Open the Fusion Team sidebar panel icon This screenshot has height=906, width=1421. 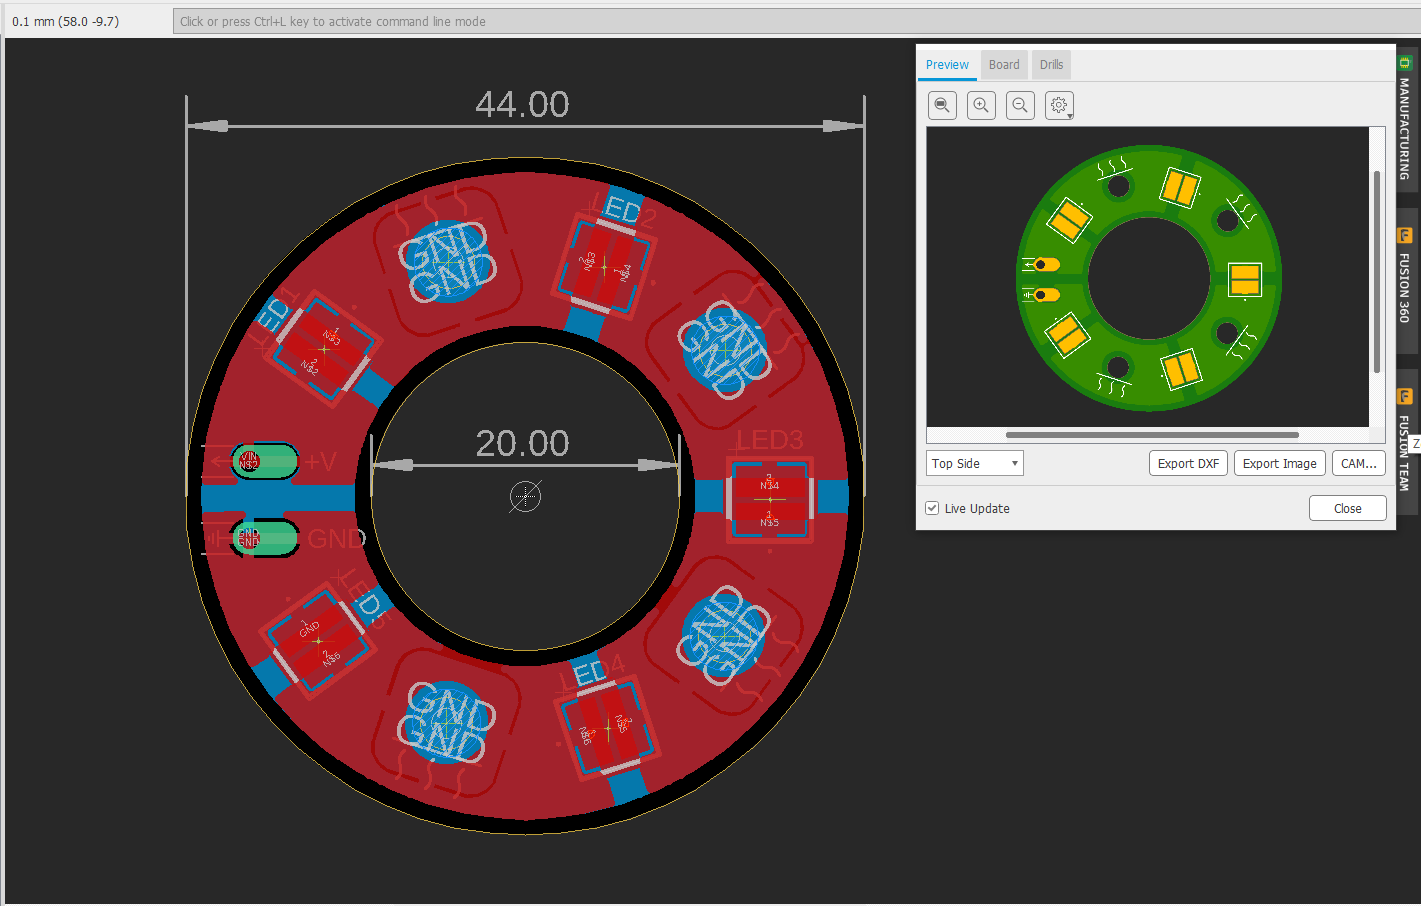(x=1406, y=396)
